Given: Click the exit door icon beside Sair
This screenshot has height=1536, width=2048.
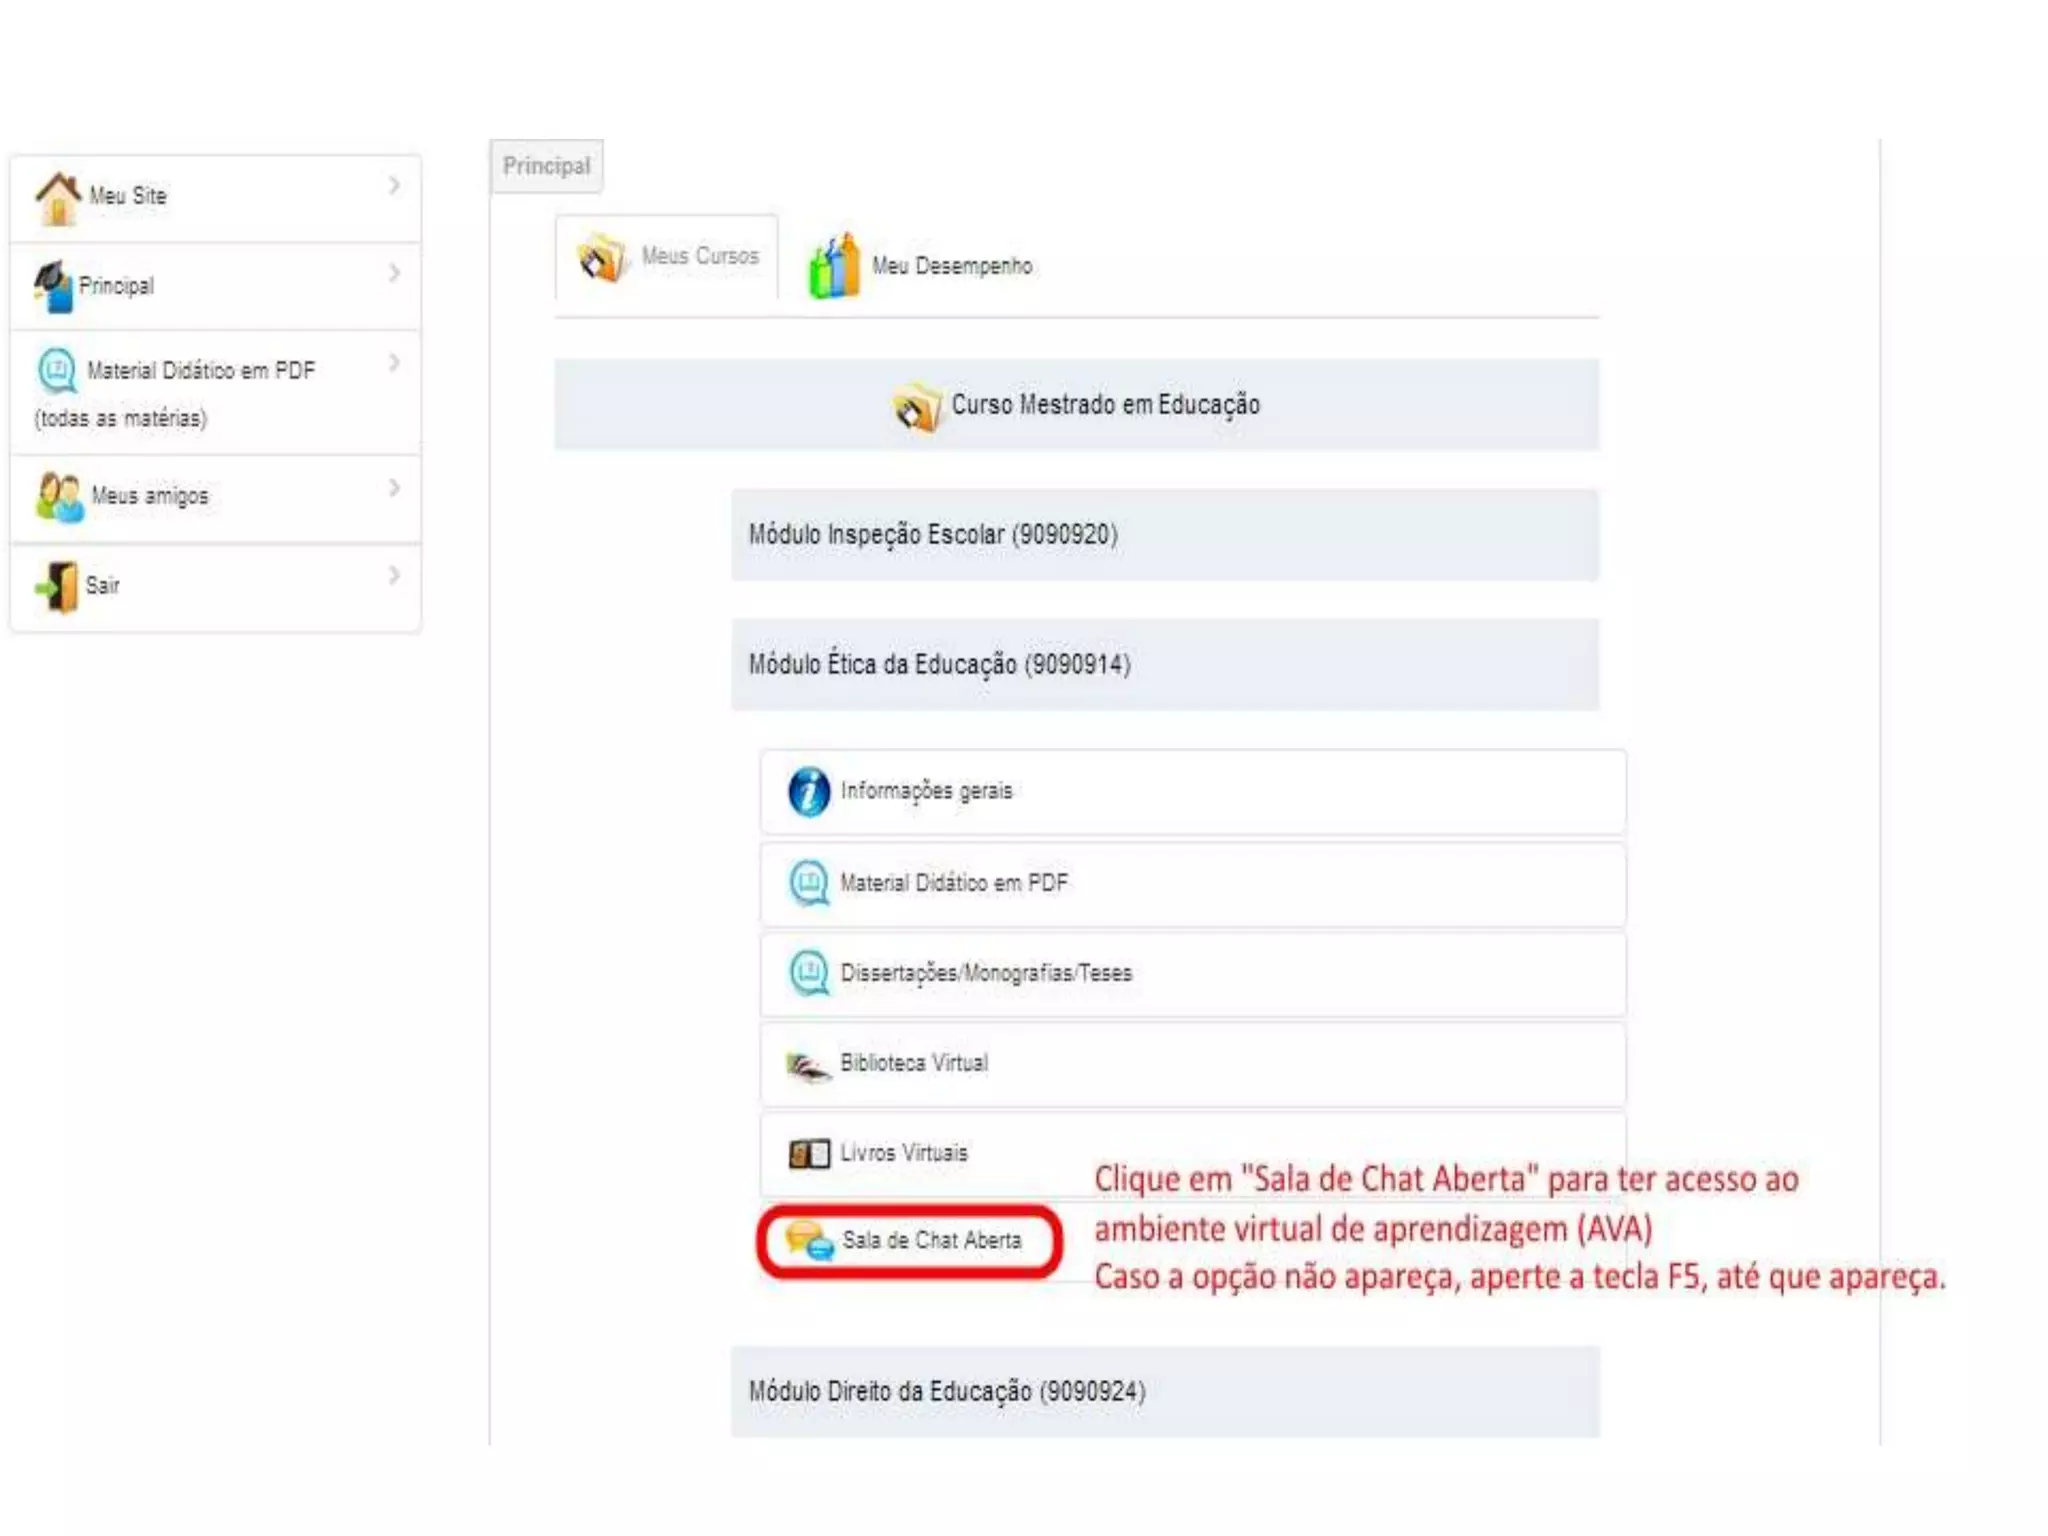Looking at the screenshot, I should coord(57,586).
